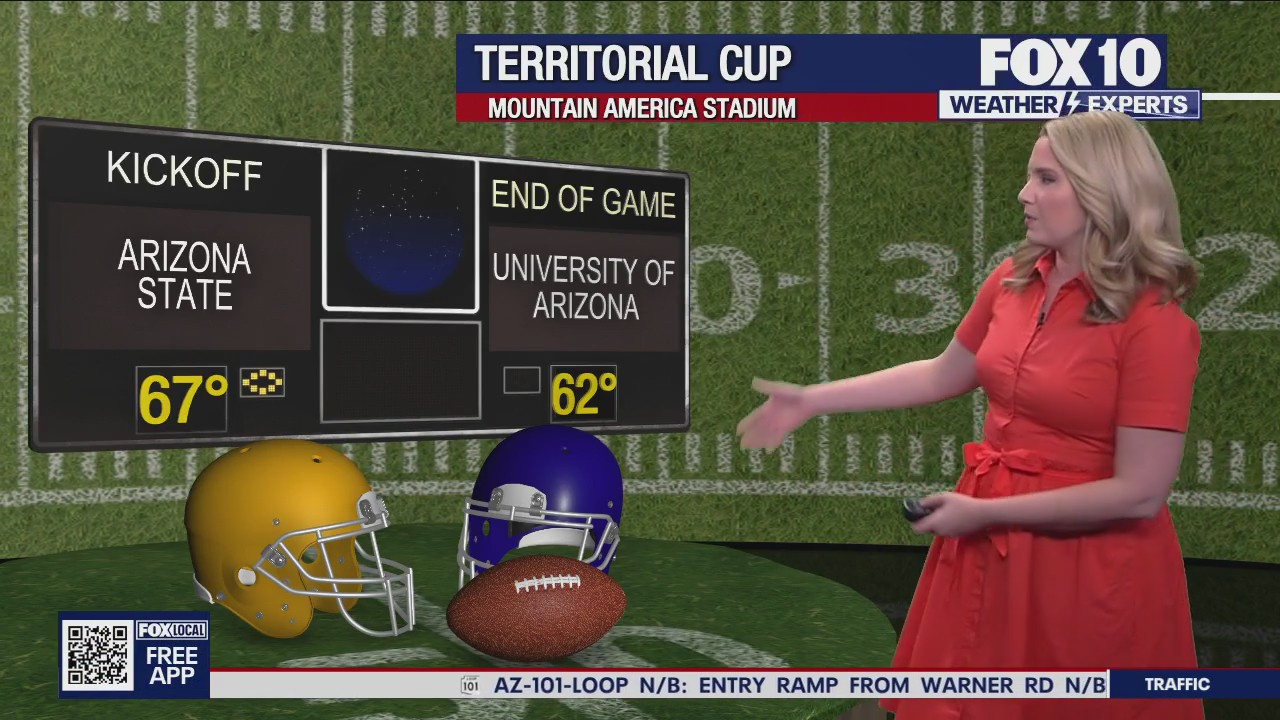Click the University of Arizona team panel
Image resolution: width=1280 pixels, height=720 pixels.
(584, 288)
